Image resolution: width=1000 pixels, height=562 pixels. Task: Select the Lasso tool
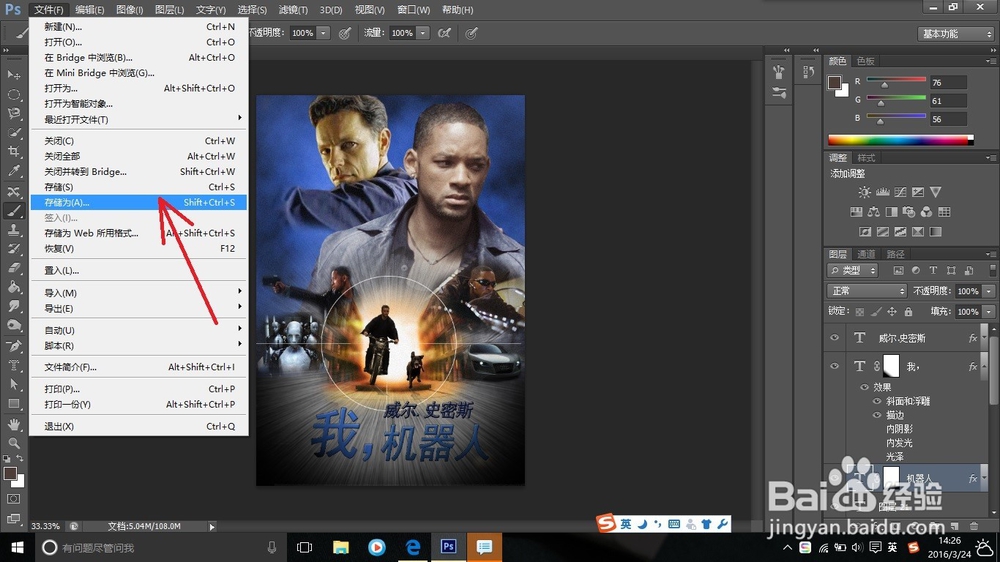click(13, 114)
